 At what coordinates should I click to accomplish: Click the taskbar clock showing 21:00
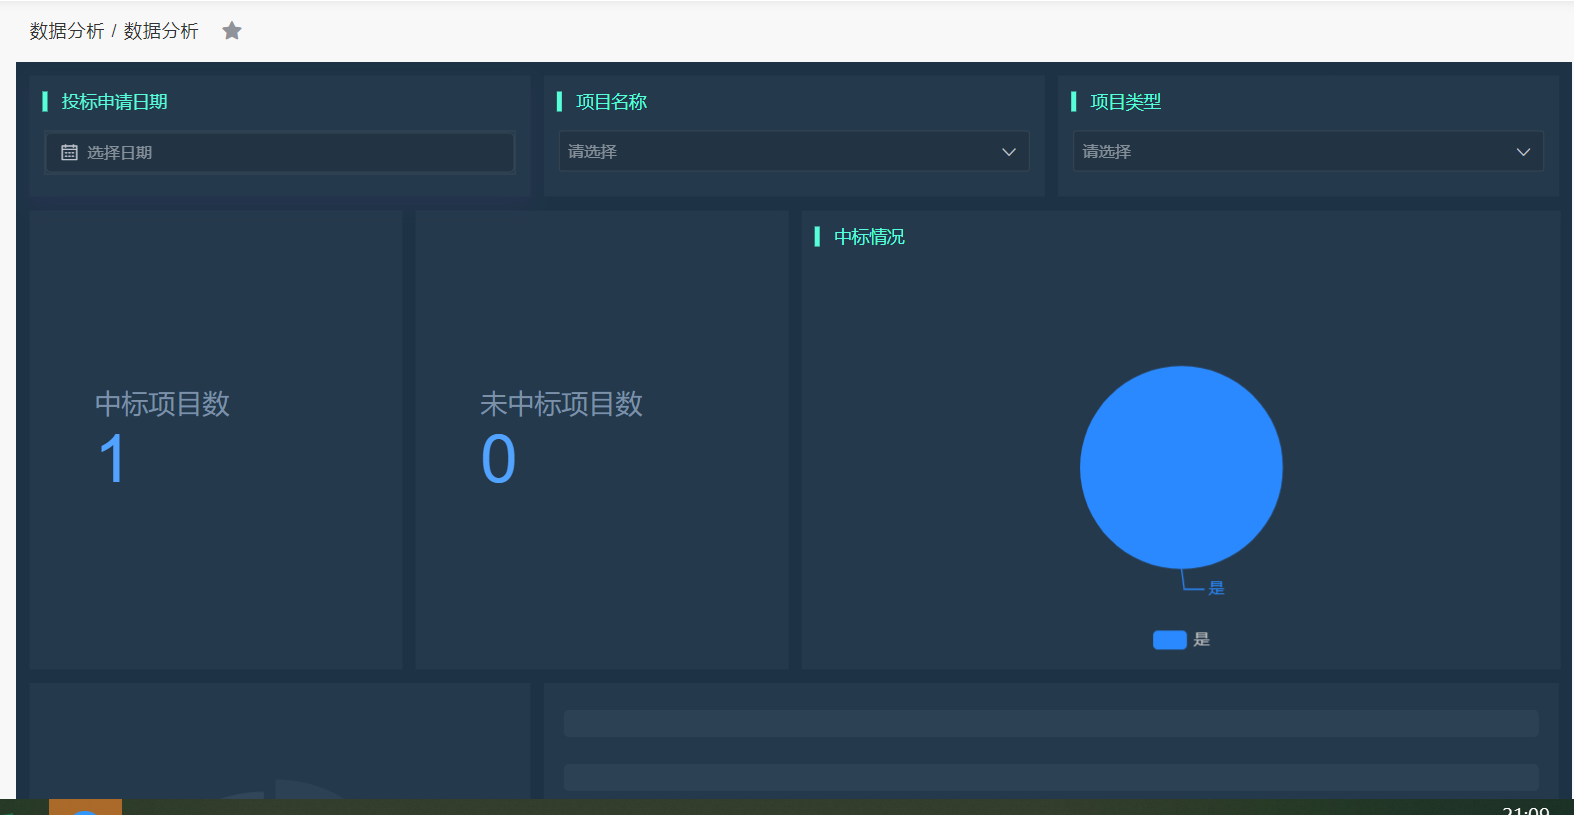pos(1525,809)
